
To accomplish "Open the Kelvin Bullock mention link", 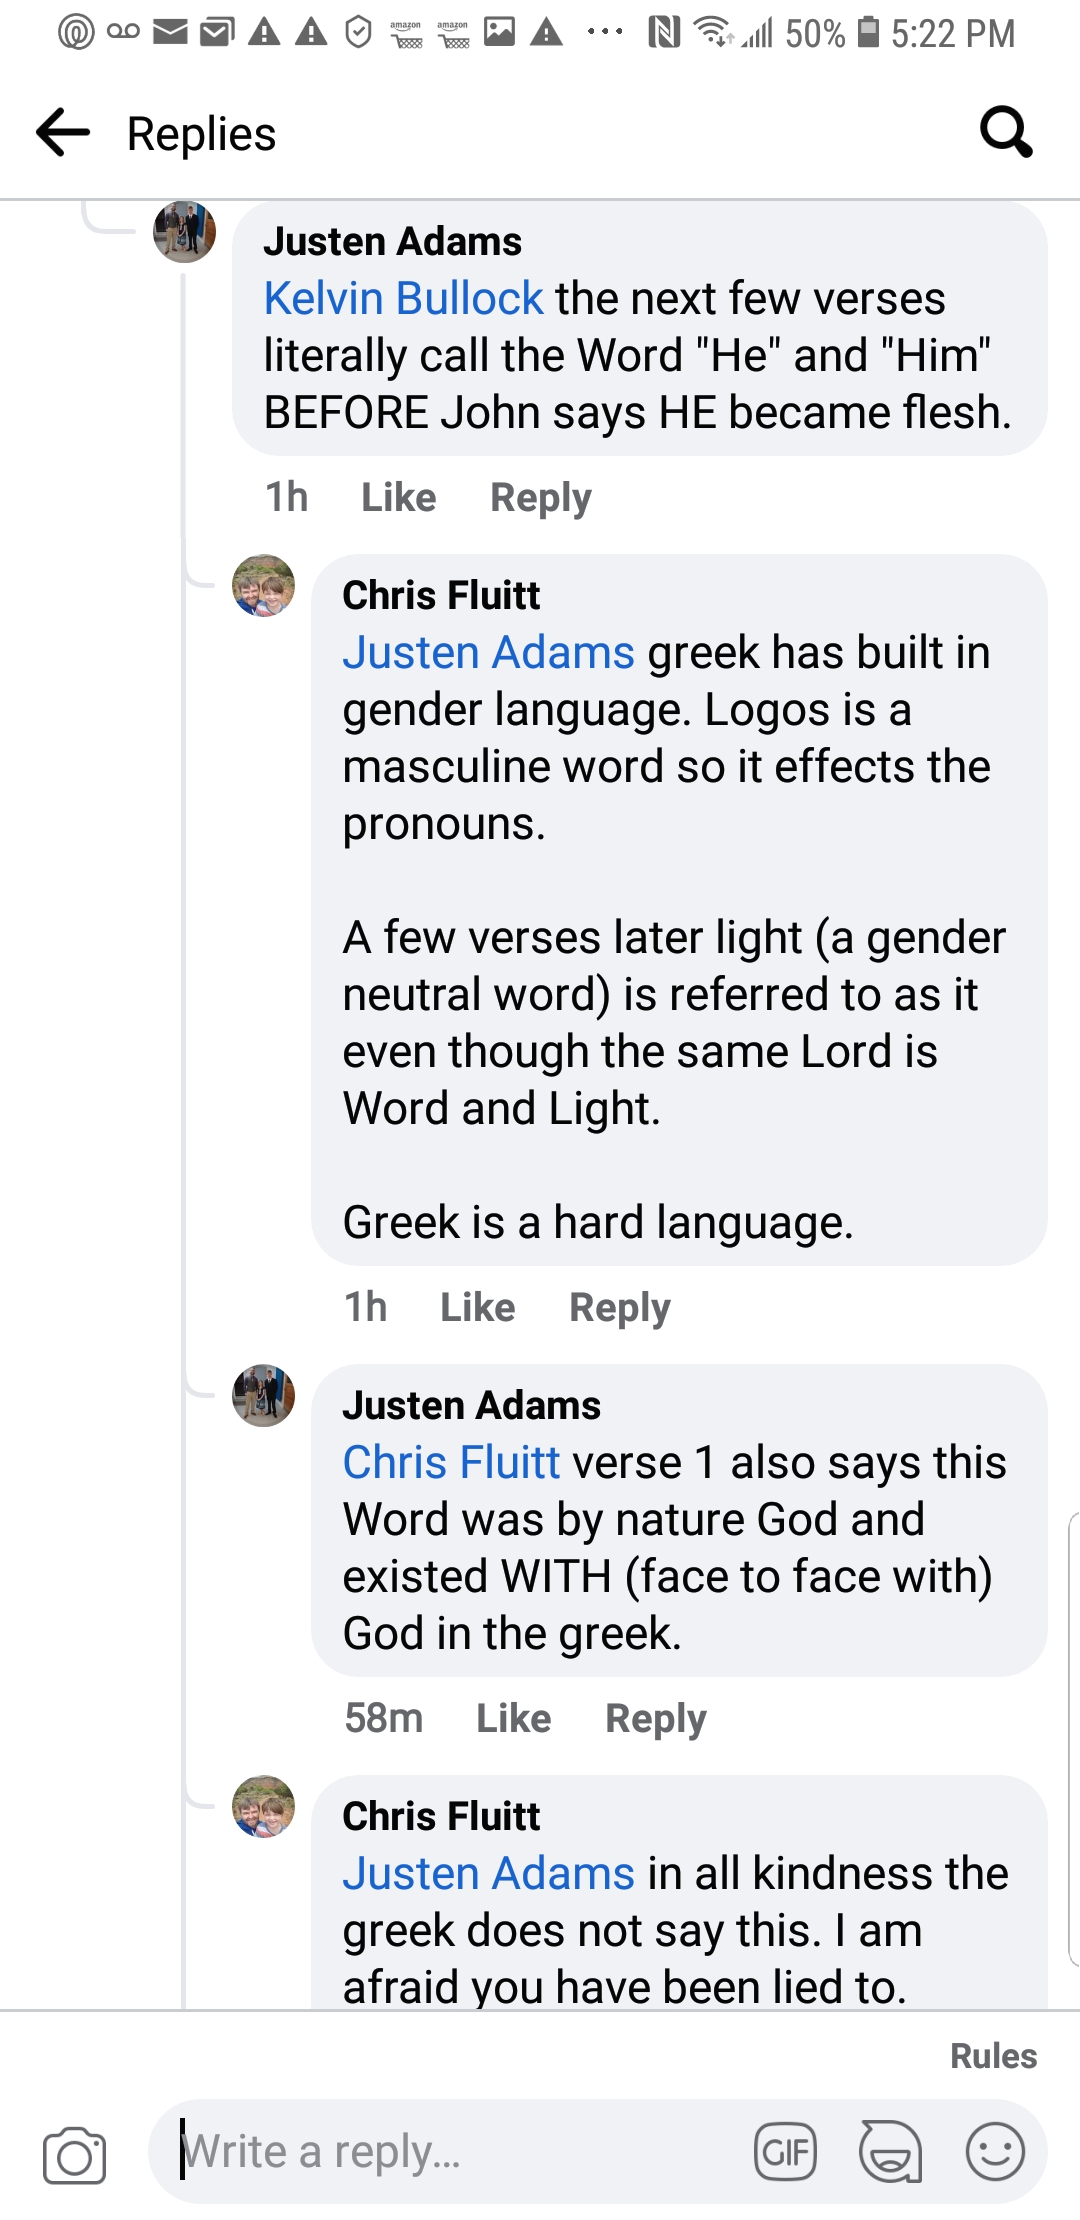I will 403,298.
